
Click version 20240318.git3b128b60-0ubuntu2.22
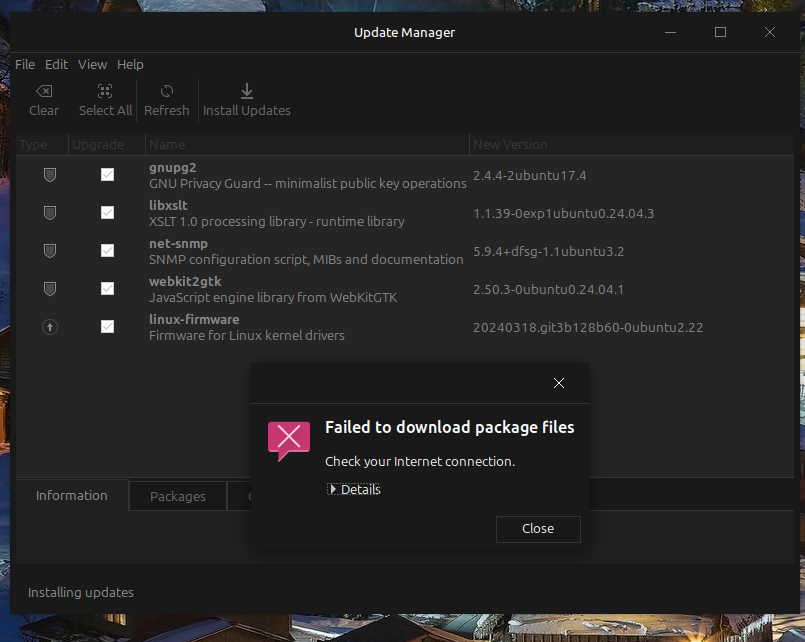[x=588, y=327]
